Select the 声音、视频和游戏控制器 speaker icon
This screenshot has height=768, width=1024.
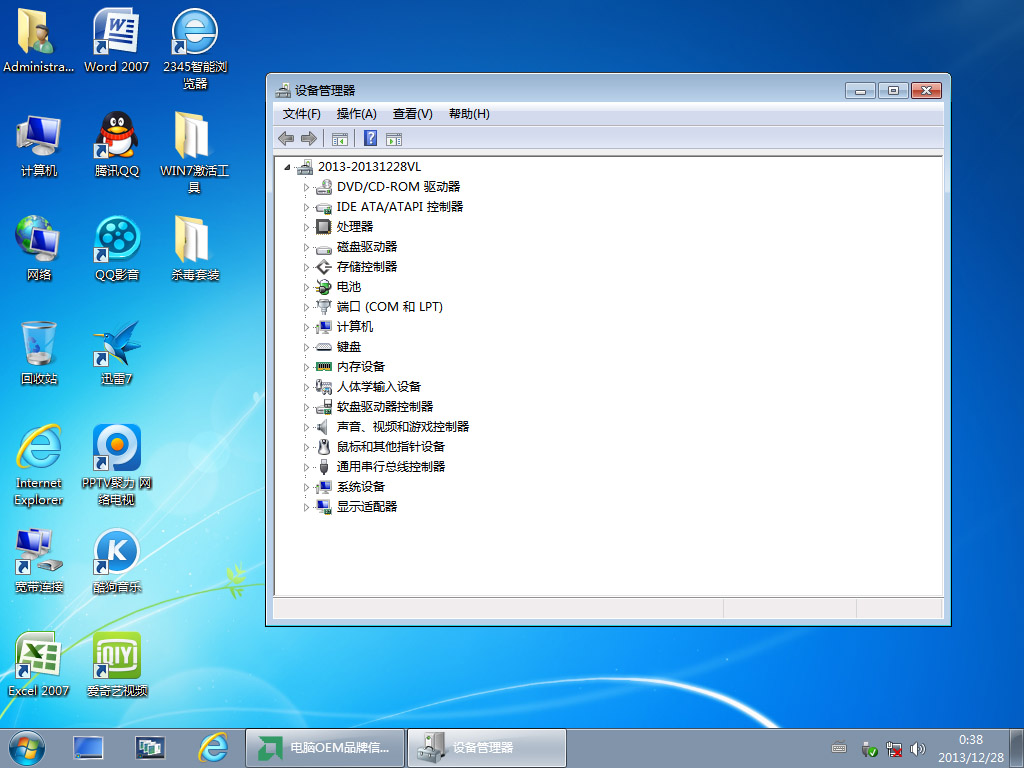(324, 427)
